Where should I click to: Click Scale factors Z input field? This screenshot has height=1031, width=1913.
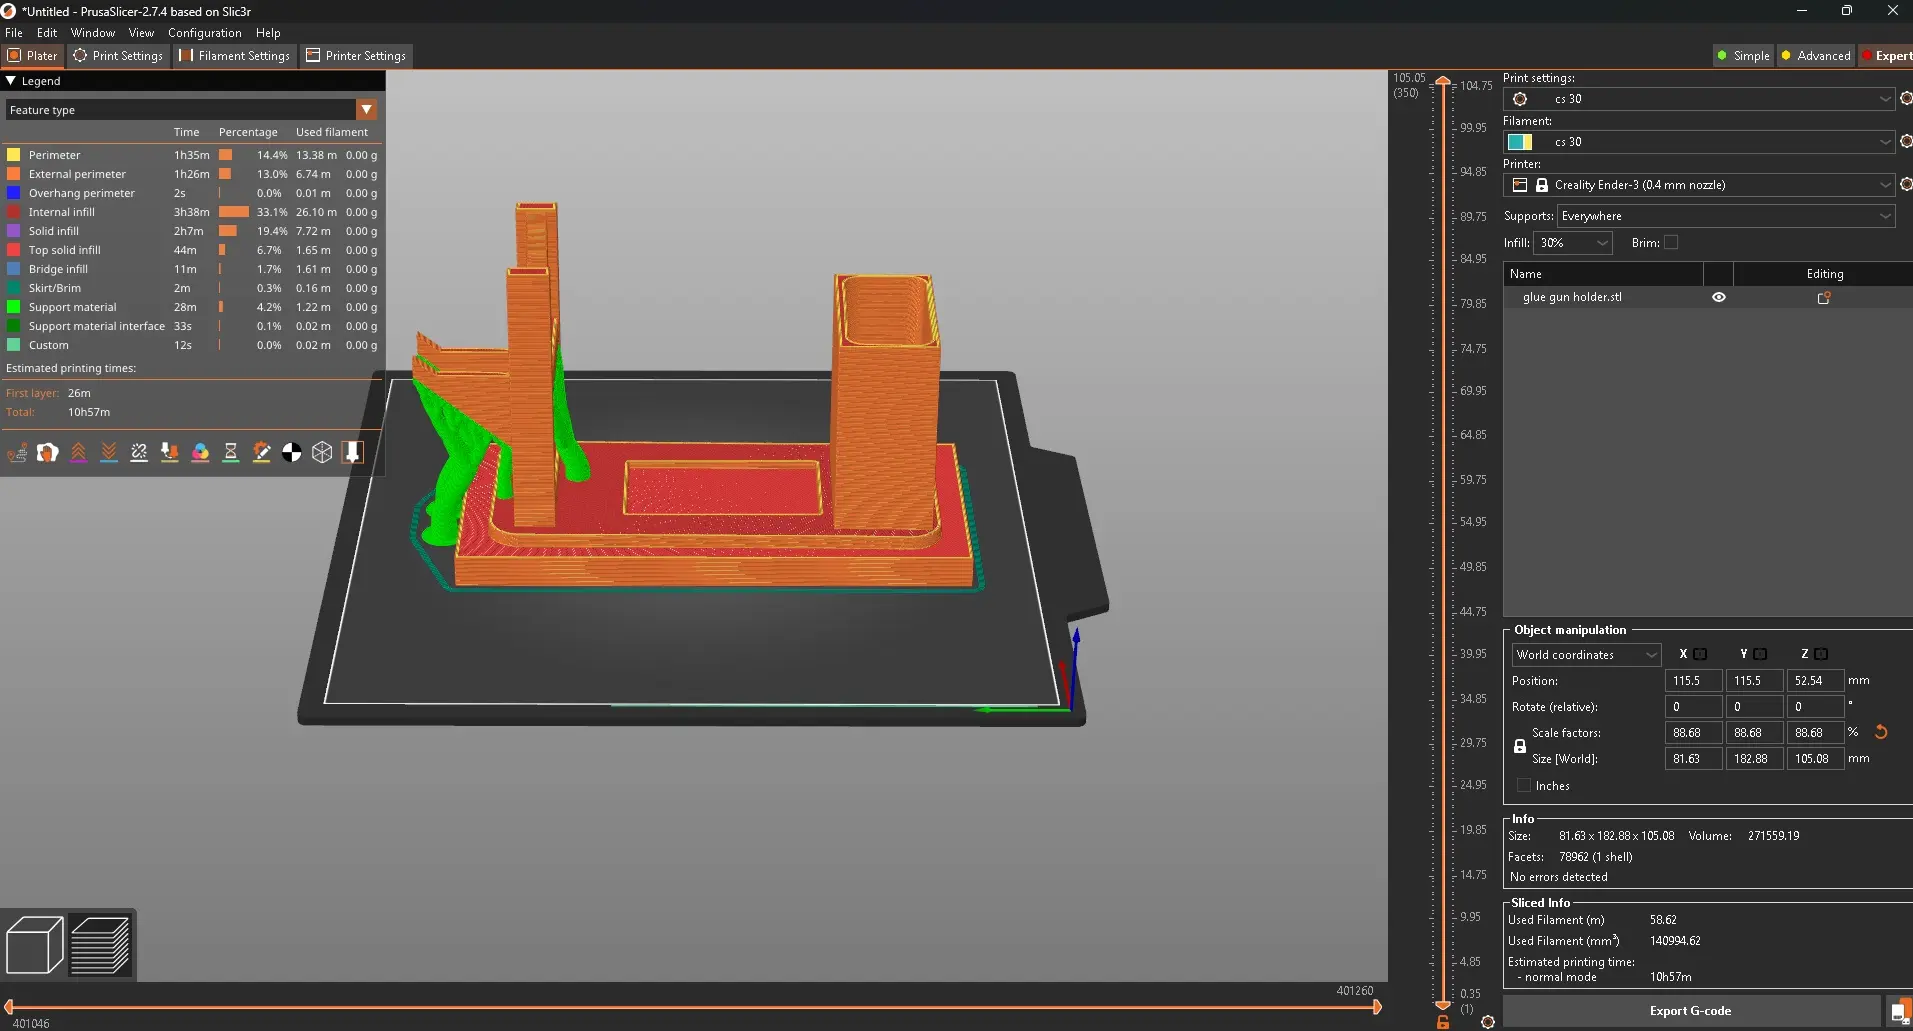pos(1815,733)
